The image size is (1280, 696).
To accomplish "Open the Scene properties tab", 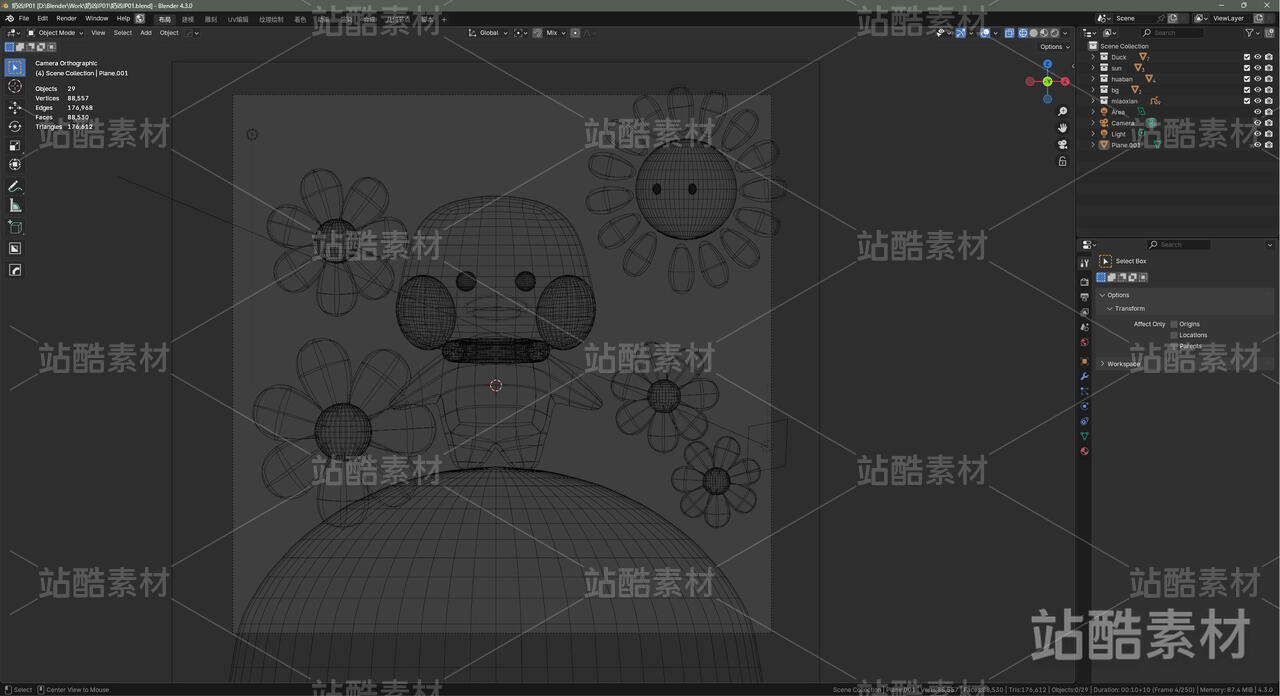I will [x=1084, y=327].
